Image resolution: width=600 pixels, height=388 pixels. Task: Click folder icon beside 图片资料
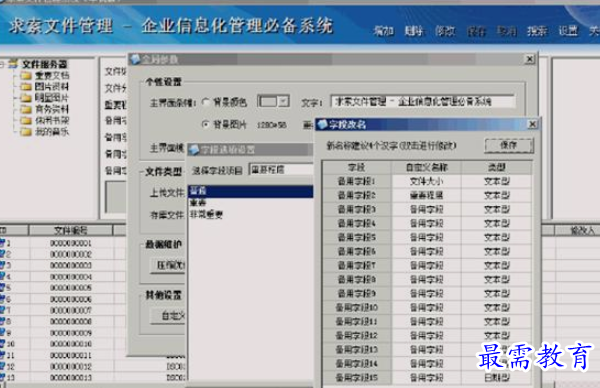[x=26, y=86]
